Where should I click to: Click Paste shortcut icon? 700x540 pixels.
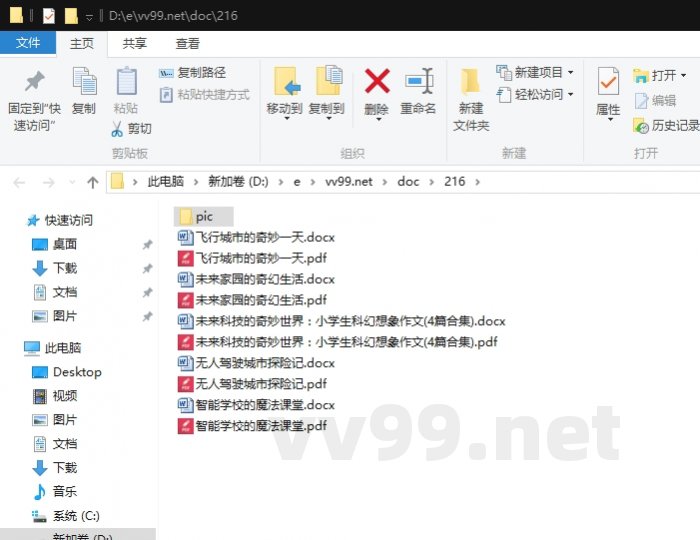click(166, 95)
